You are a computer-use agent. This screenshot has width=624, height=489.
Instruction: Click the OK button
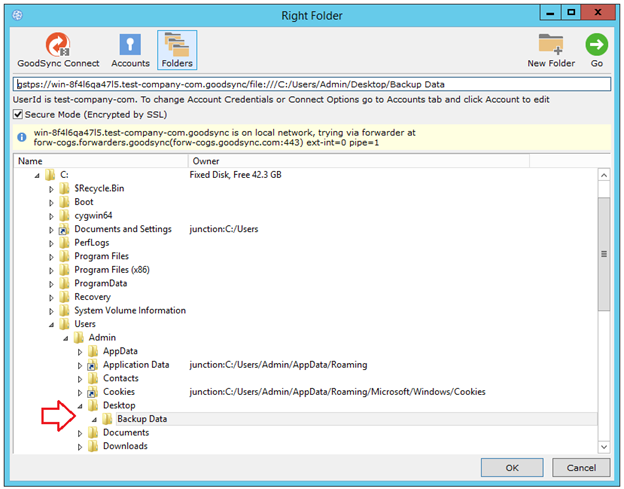coord(511,467)
